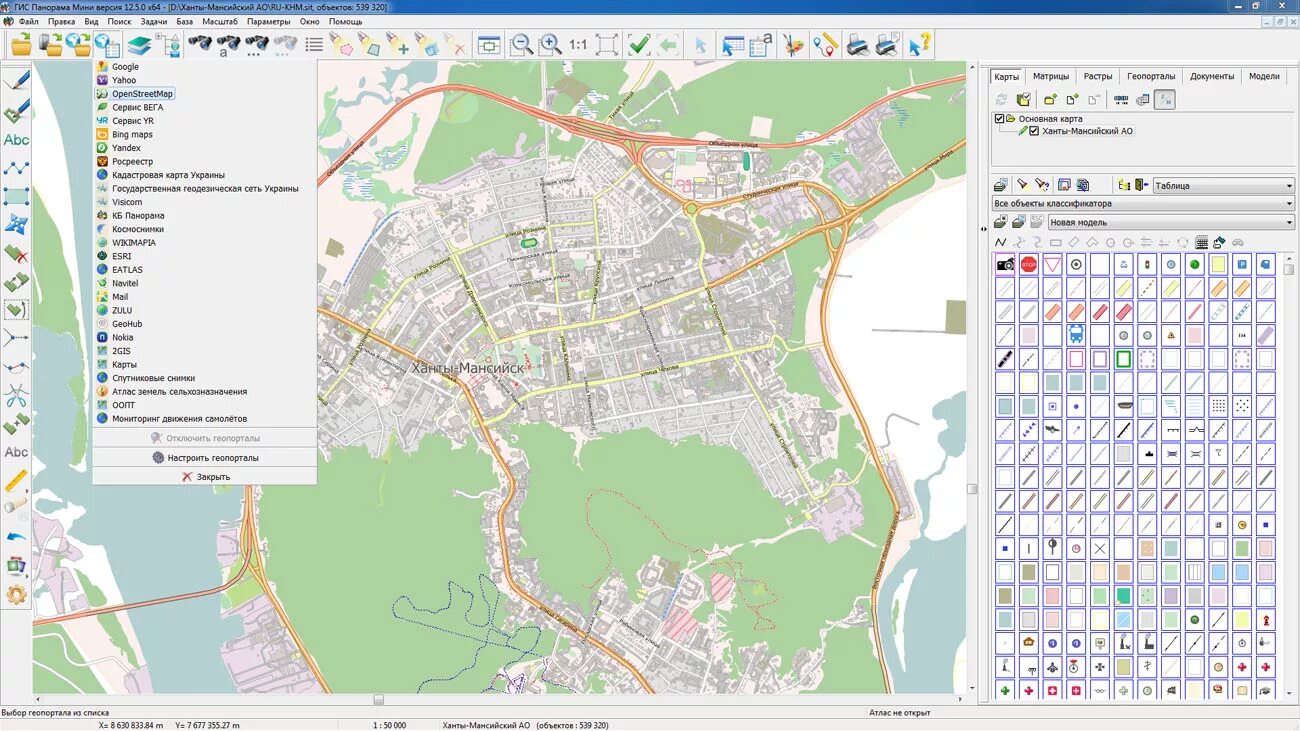Click the Ханты-Мансийск city label on map
1300x731 pixels.
(467, 368)
